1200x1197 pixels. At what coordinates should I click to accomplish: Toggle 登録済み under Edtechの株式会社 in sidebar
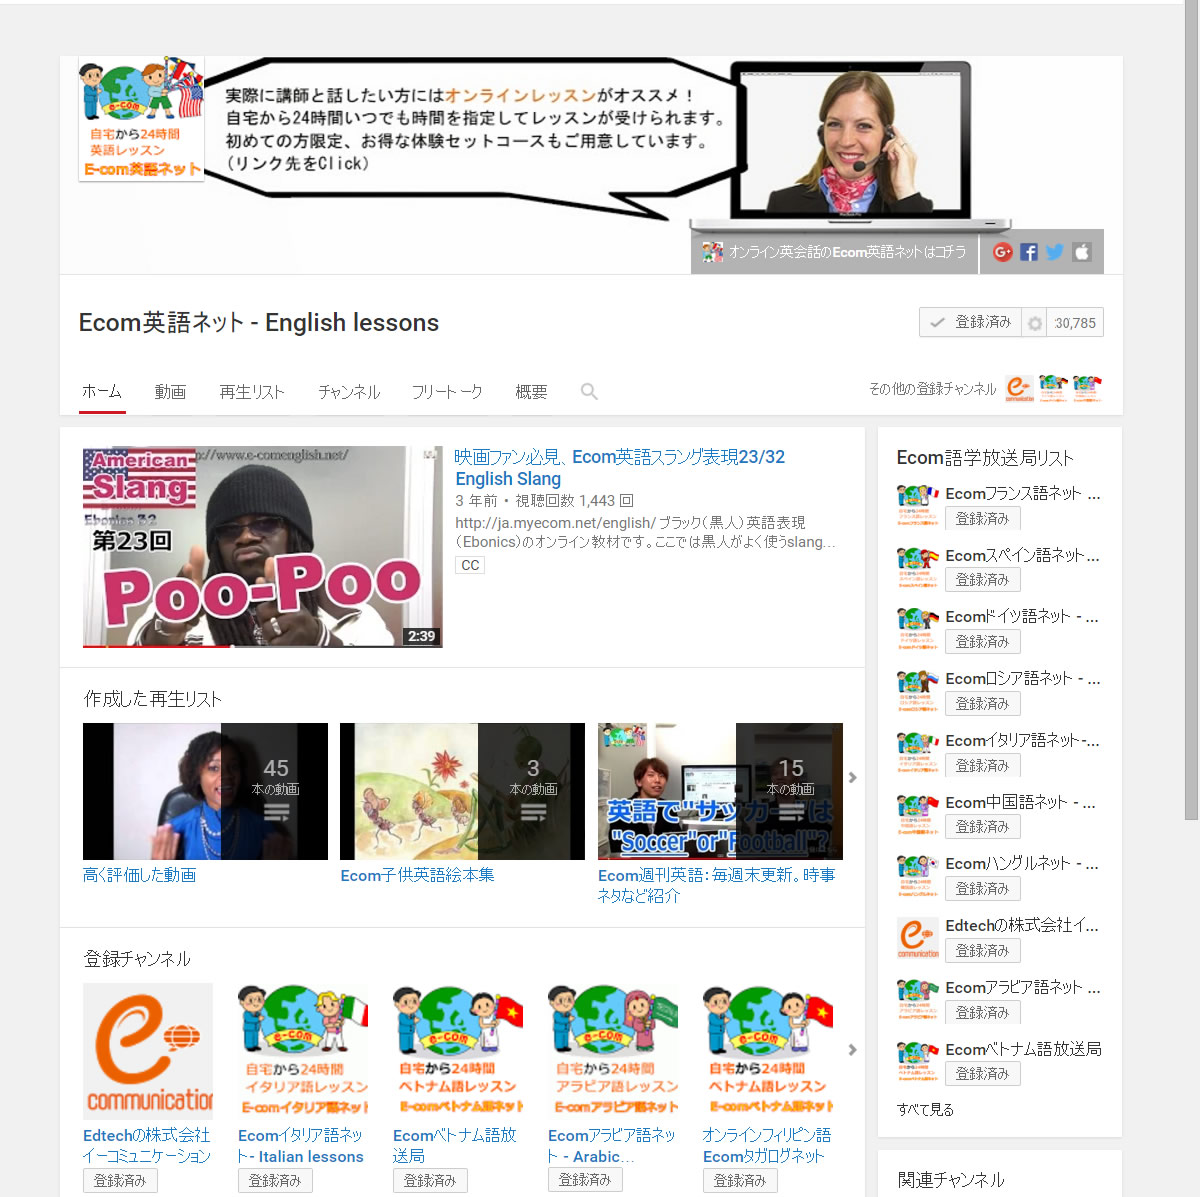click(982, 951)
